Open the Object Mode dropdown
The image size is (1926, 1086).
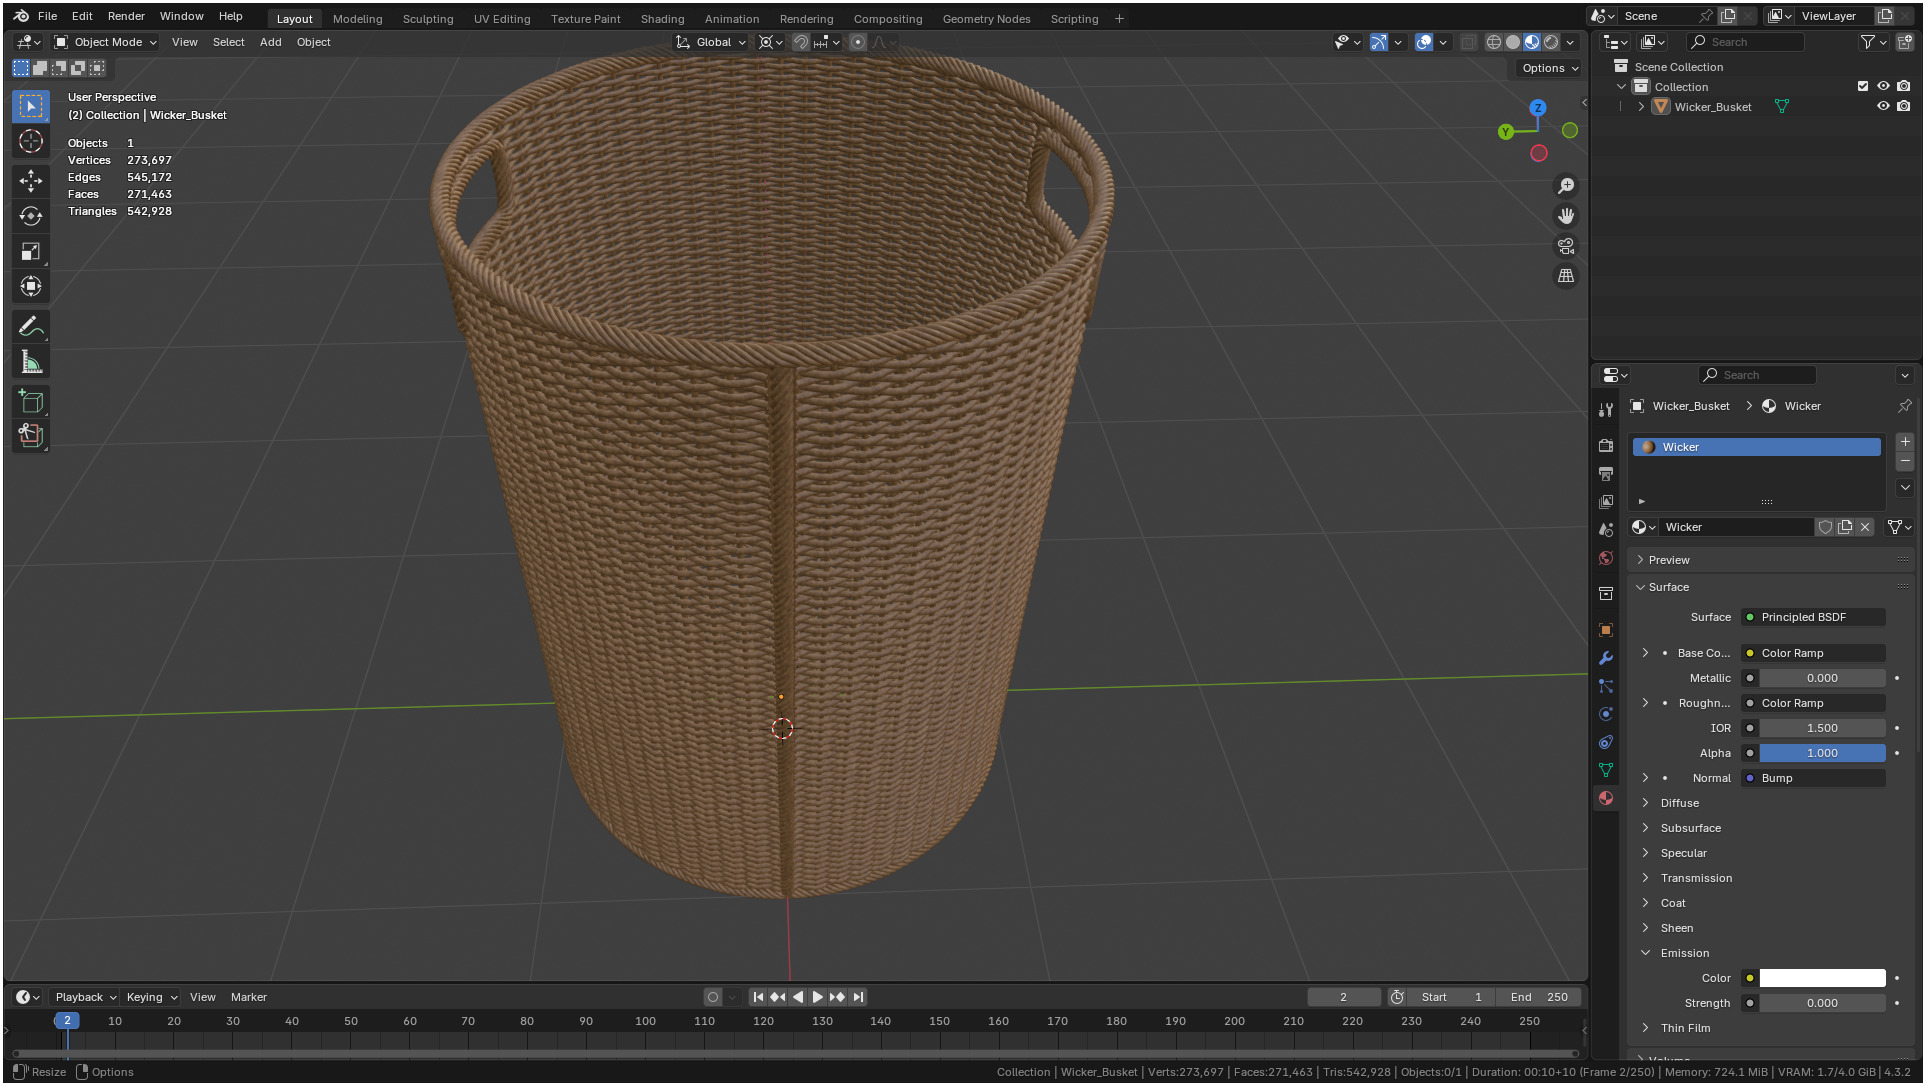[106, 42]
